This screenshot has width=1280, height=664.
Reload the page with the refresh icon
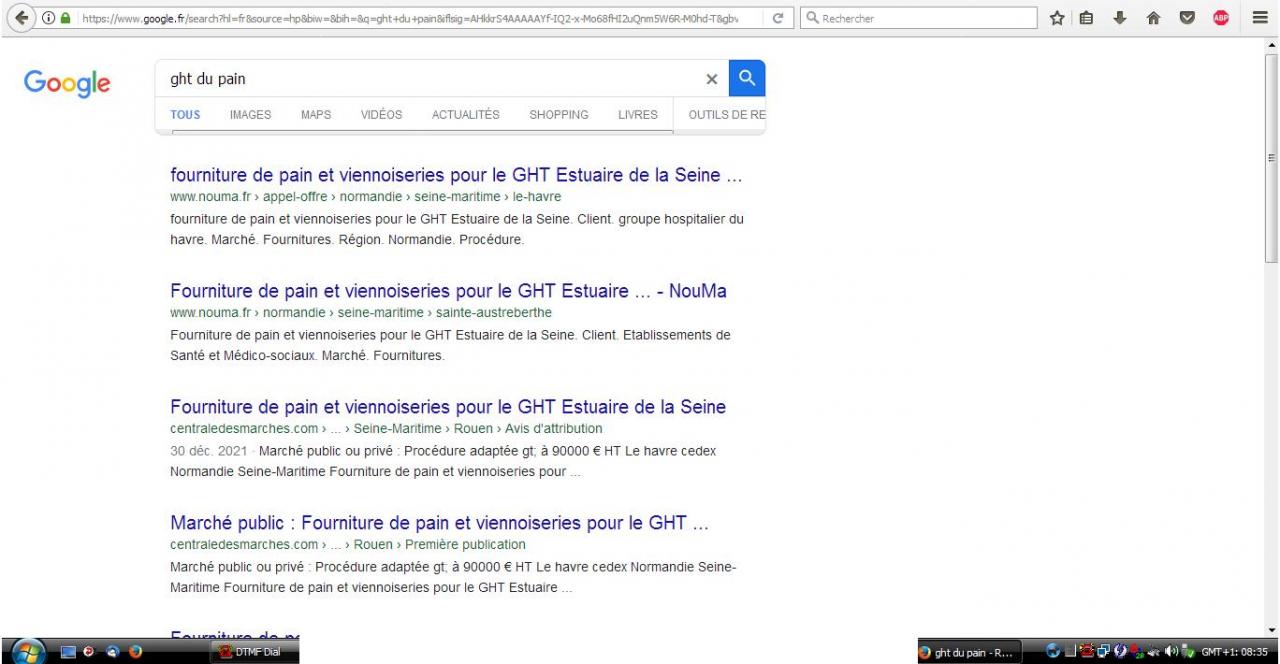tap(778, 18)
